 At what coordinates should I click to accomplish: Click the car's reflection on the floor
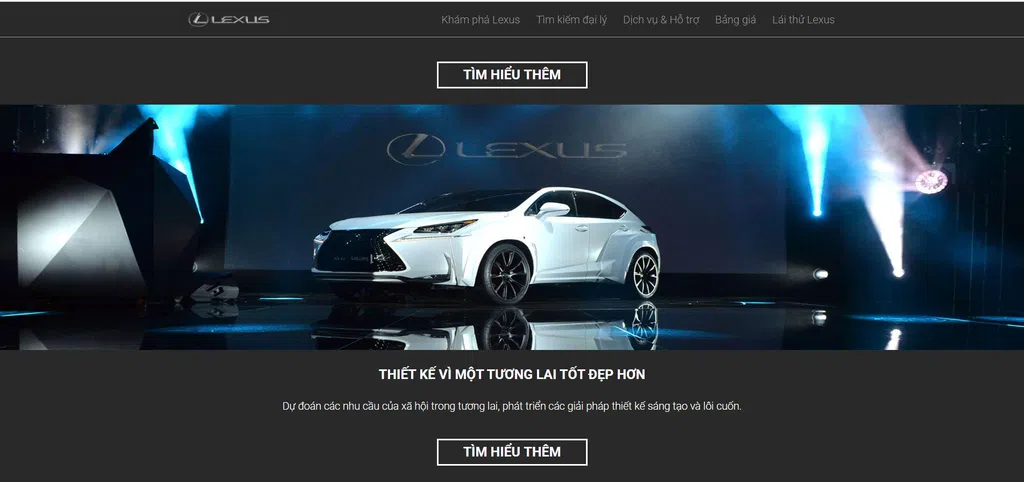click(x=487, y=327)
